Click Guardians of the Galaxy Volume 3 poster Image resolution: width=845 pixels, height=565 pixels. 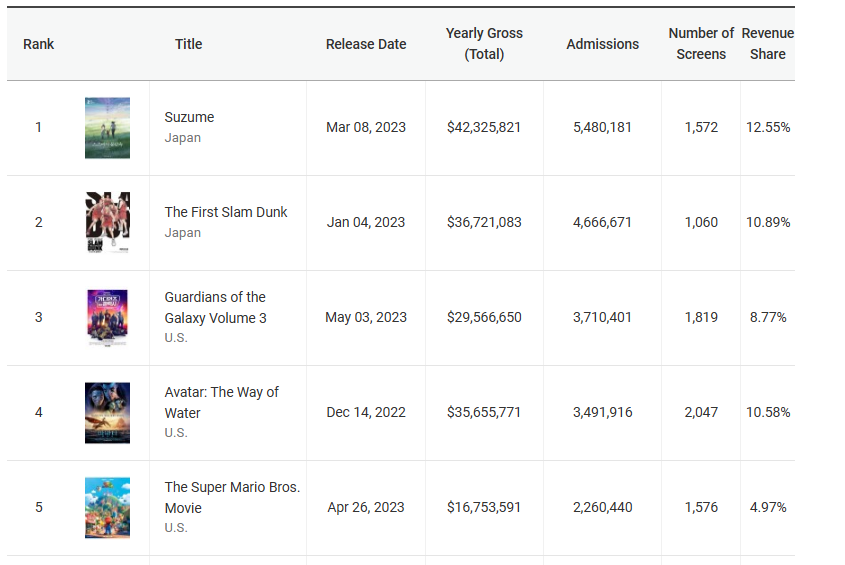(x=107, y=317)
